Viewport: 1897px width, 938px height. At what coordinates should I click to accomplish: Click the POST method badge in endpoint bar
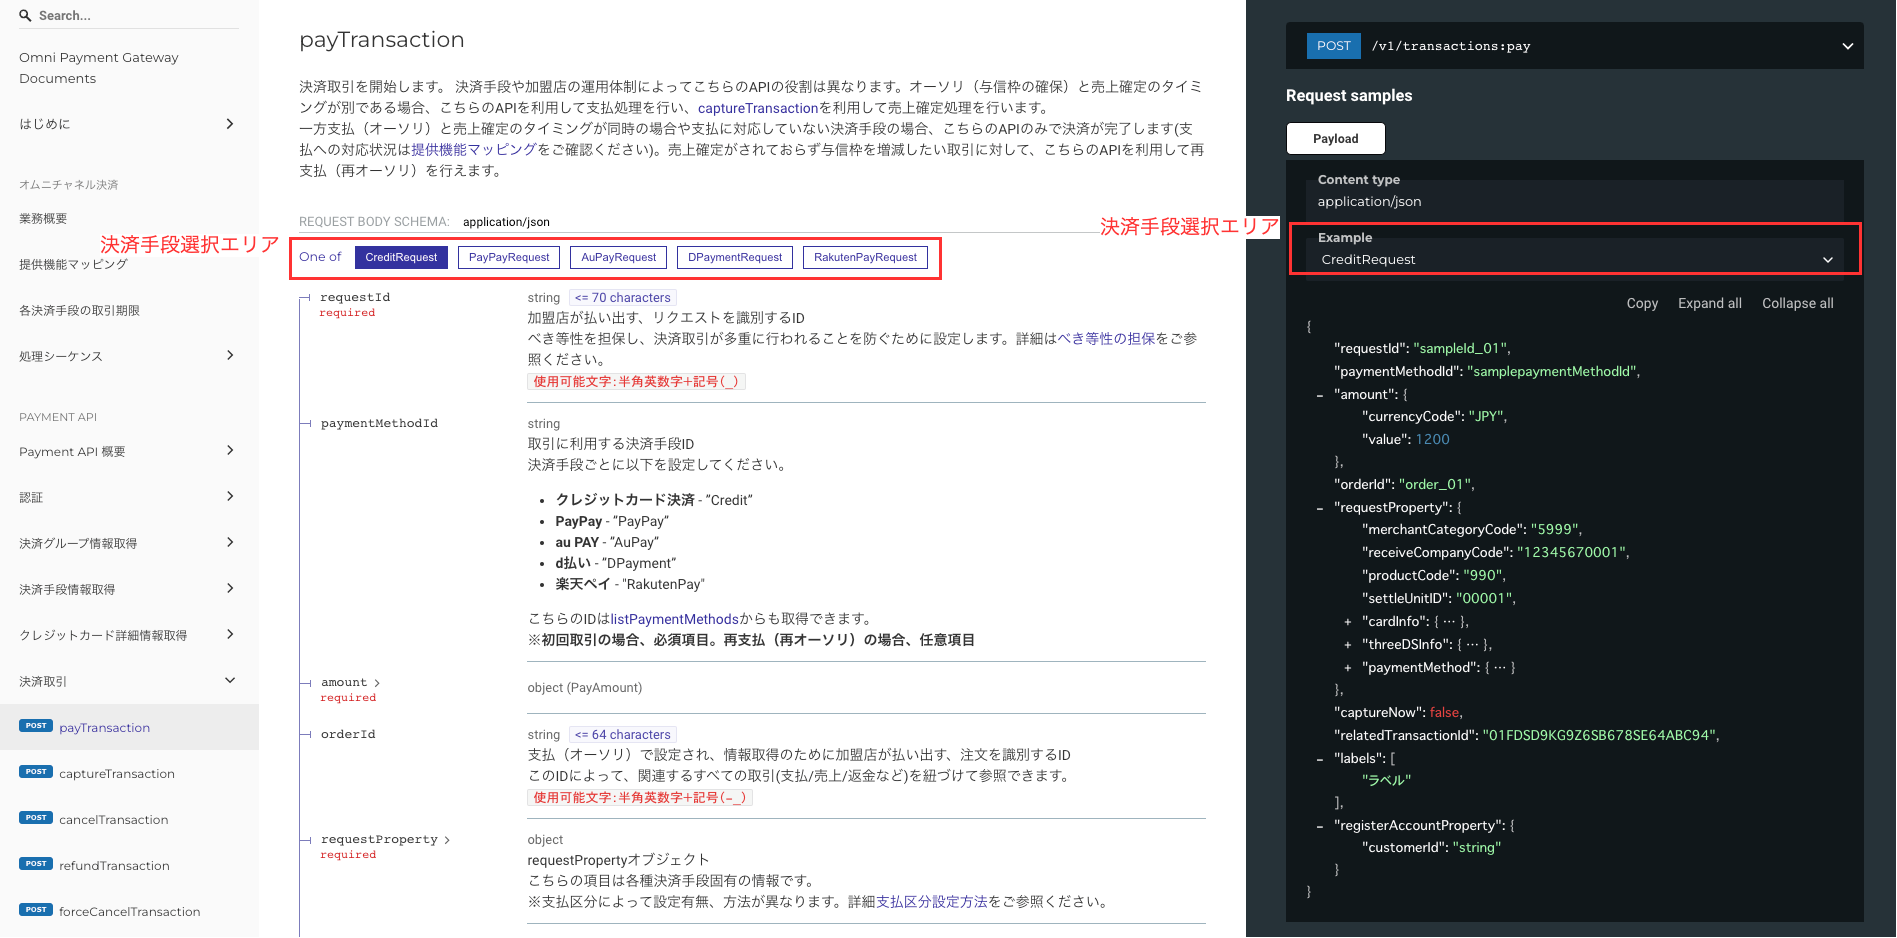click(x=1333, y=46)
